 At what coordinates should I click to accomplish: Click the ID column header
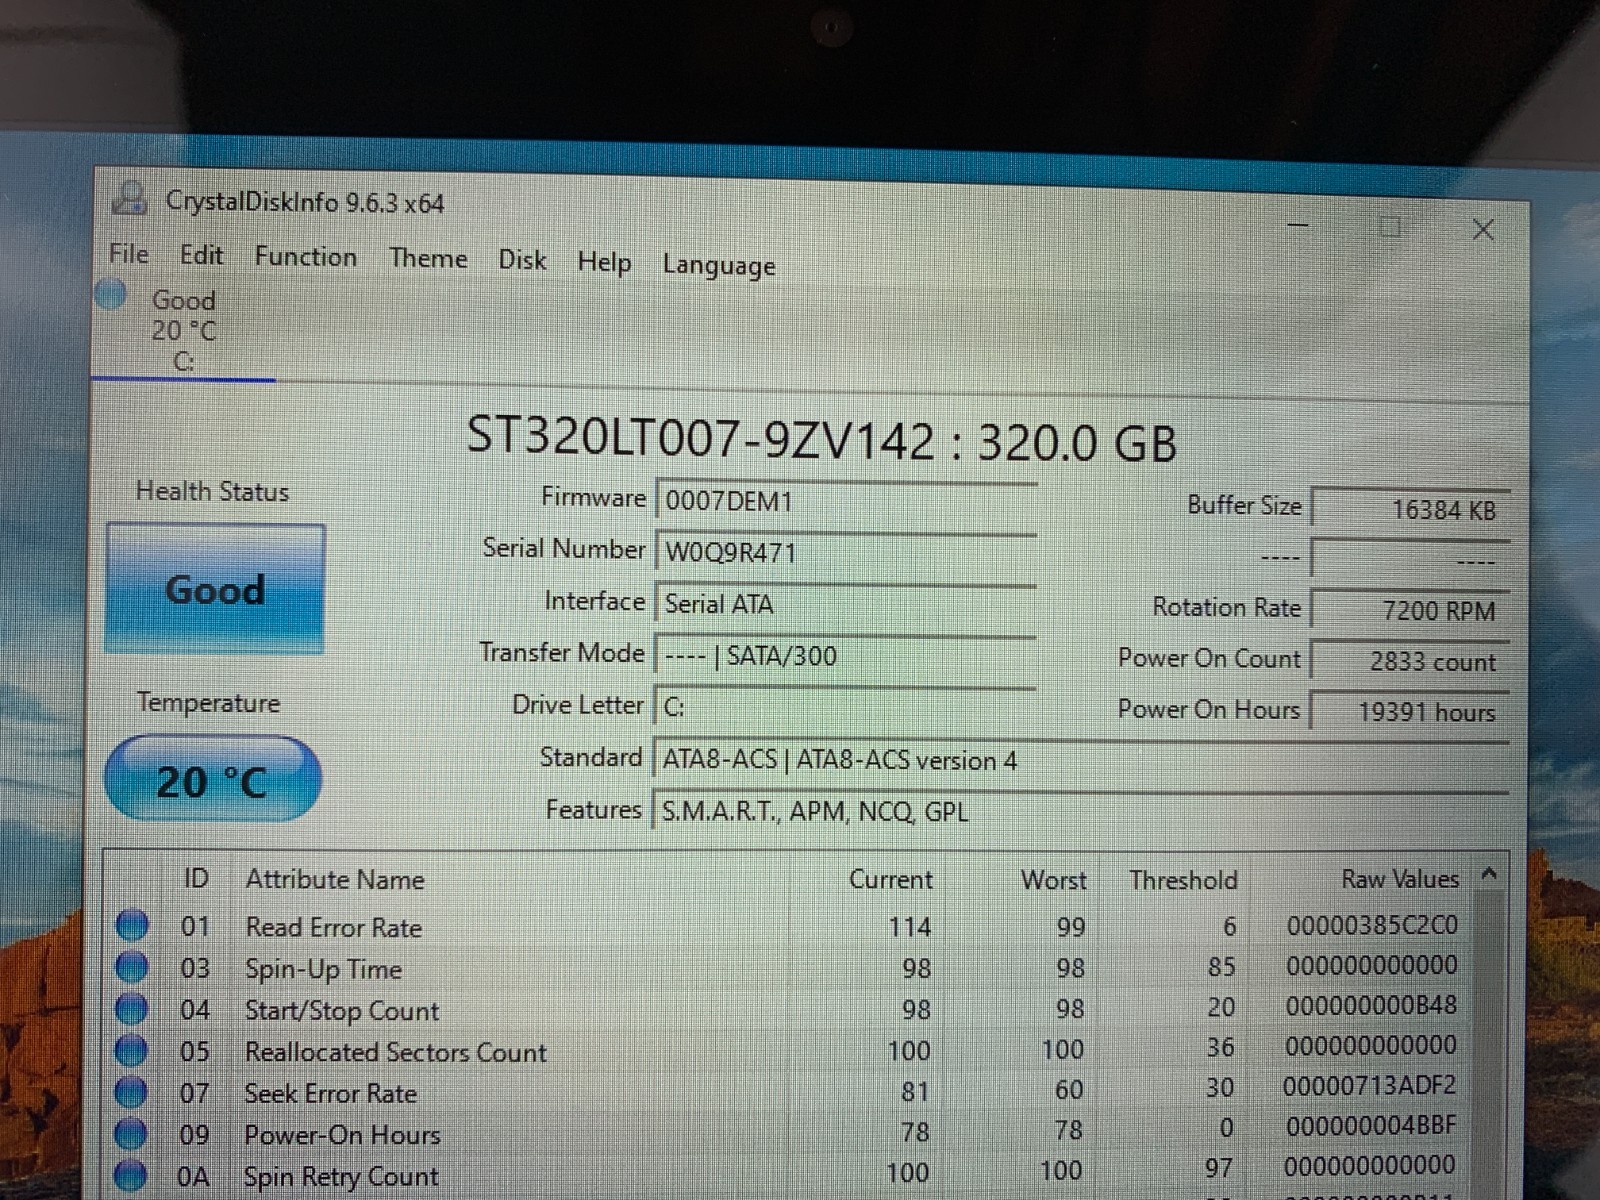[x=197, y=879]
